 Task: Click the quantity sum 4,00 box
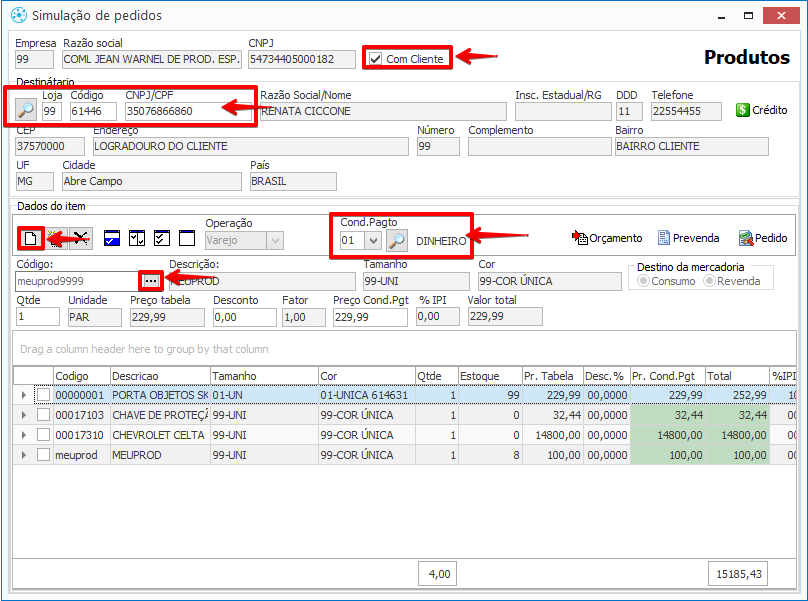point(437,574)
